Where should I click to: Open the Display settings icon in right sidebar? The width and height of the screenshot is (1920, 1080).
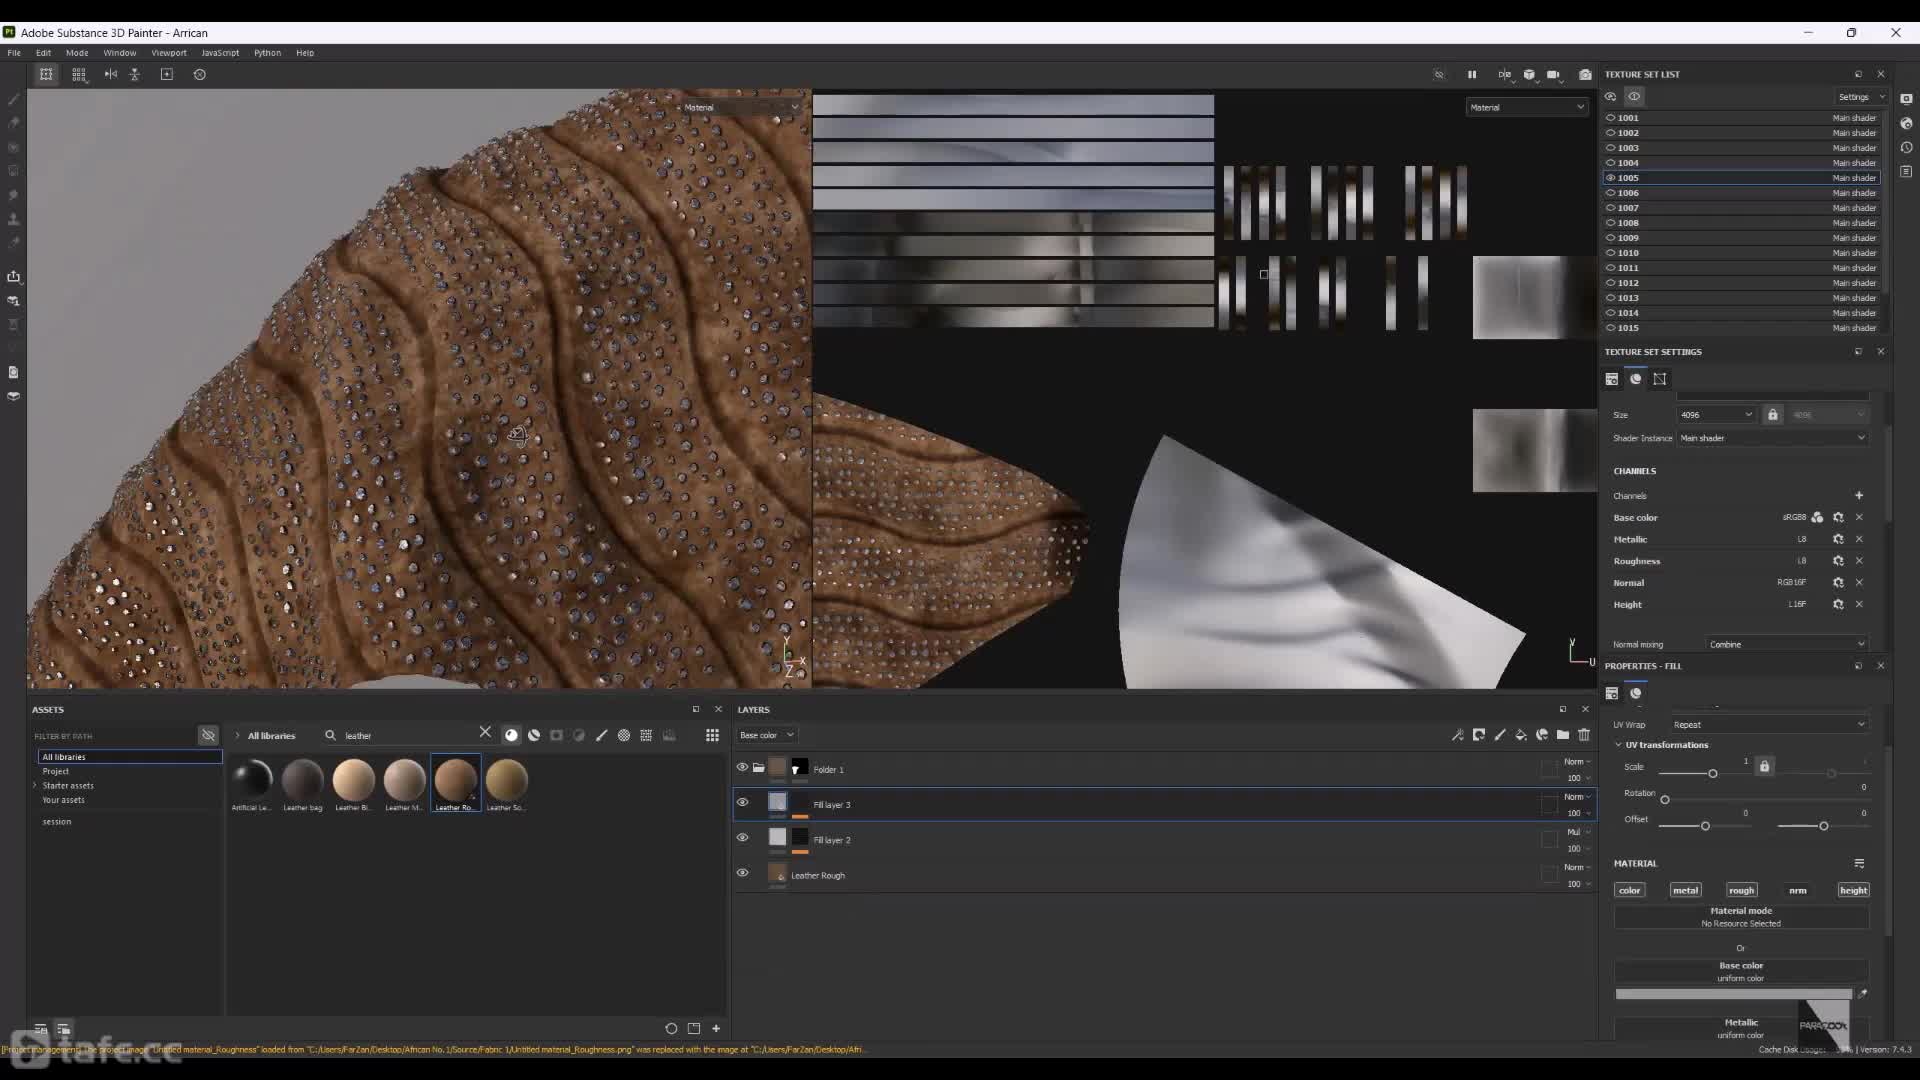tap(1907, 98)
